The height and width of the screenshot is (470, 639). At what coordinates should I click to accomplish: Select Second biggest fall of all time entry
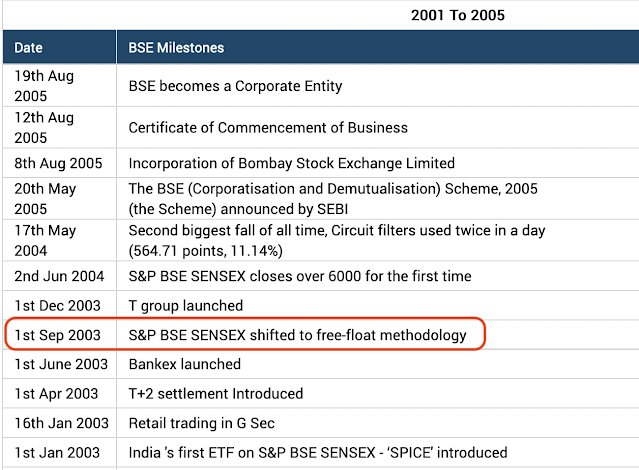pyautogui.click(x=337, y=241)
